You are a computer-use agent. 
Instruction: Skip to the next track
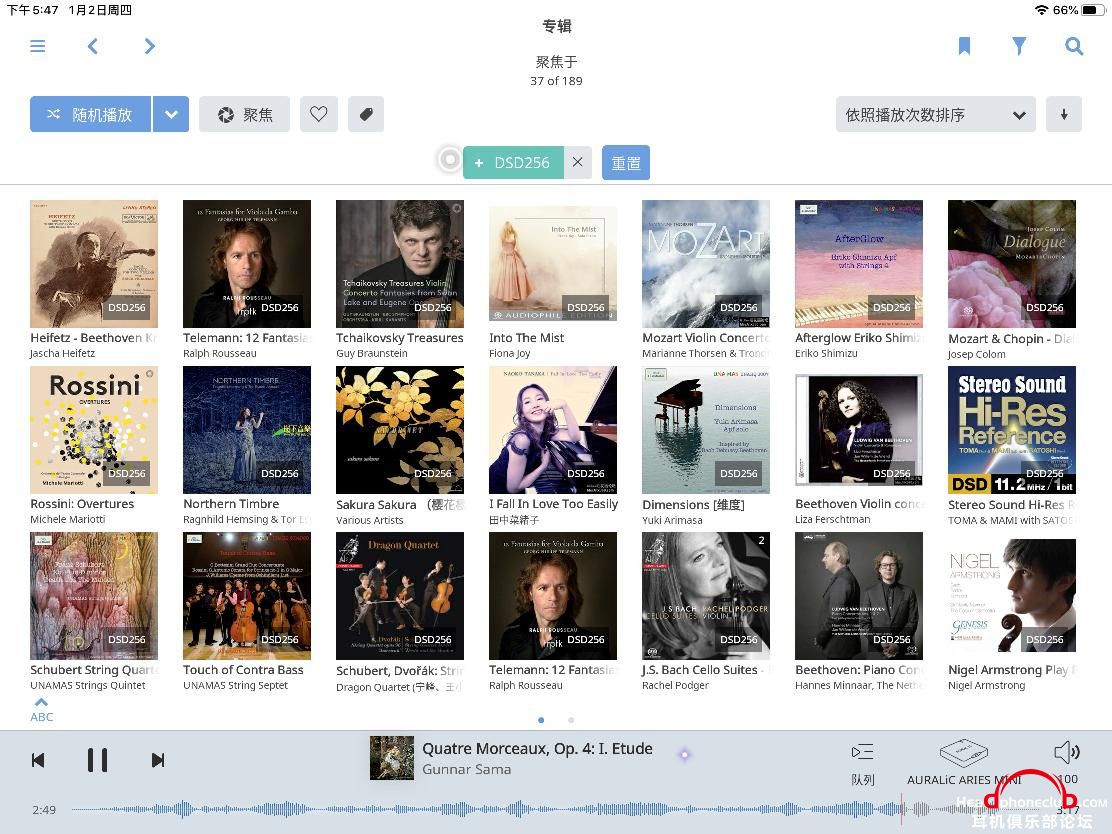pyautogui.click(x=158, y=760)
